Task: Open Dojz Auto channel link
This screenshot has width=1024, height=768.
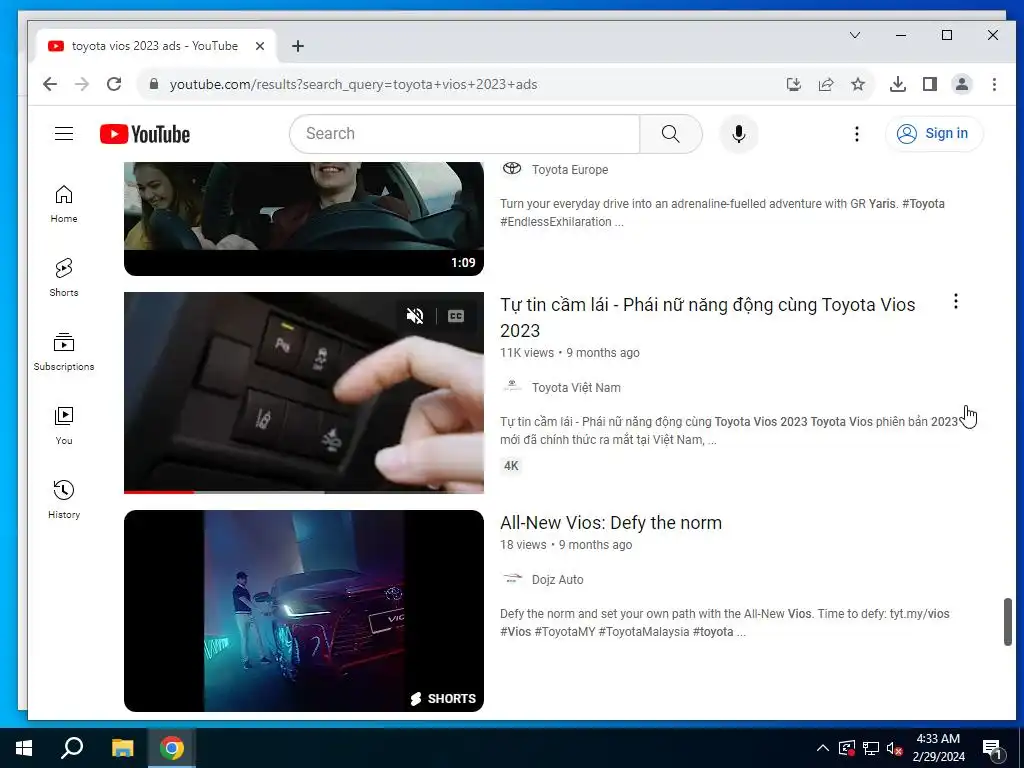Action: click(x=558, y=579)
